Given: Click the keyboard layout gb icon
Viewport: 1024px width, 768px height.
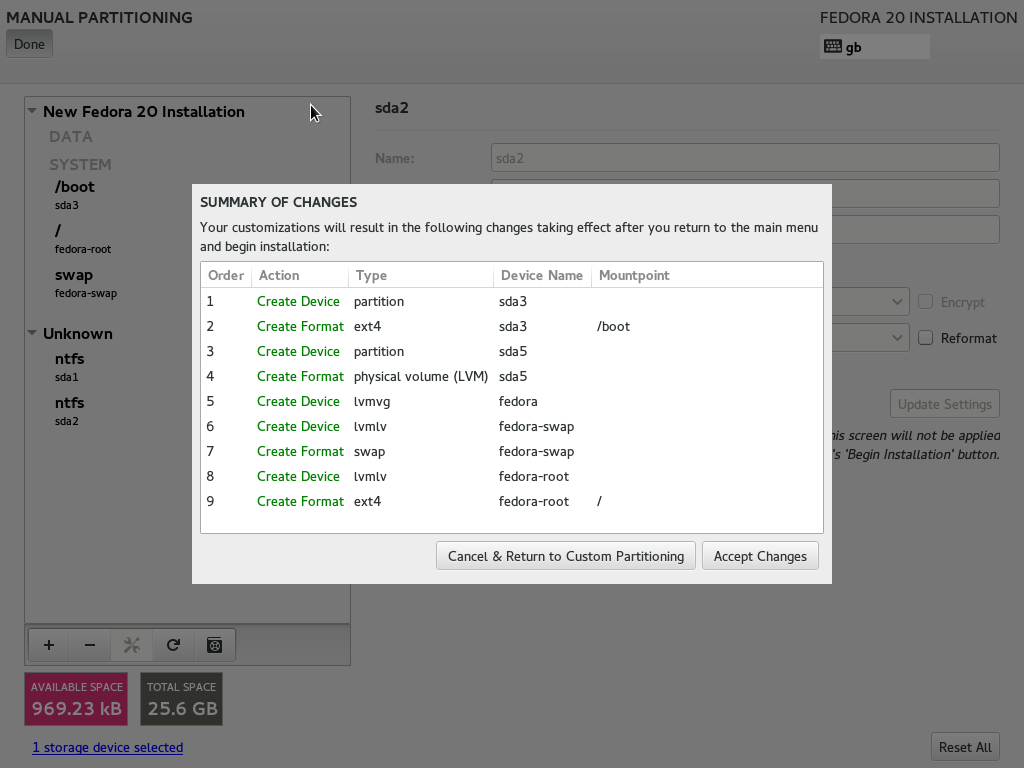Looking at the screenshot, I should pyautogui.click(x=833, y=46).
